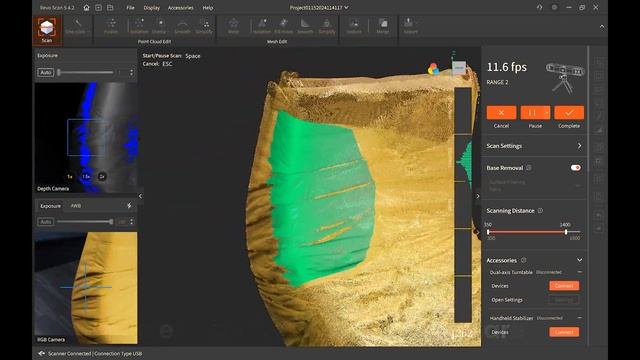Collapse the Accessories section
This screenshot has width=640, height=360.
coord(580,260)
